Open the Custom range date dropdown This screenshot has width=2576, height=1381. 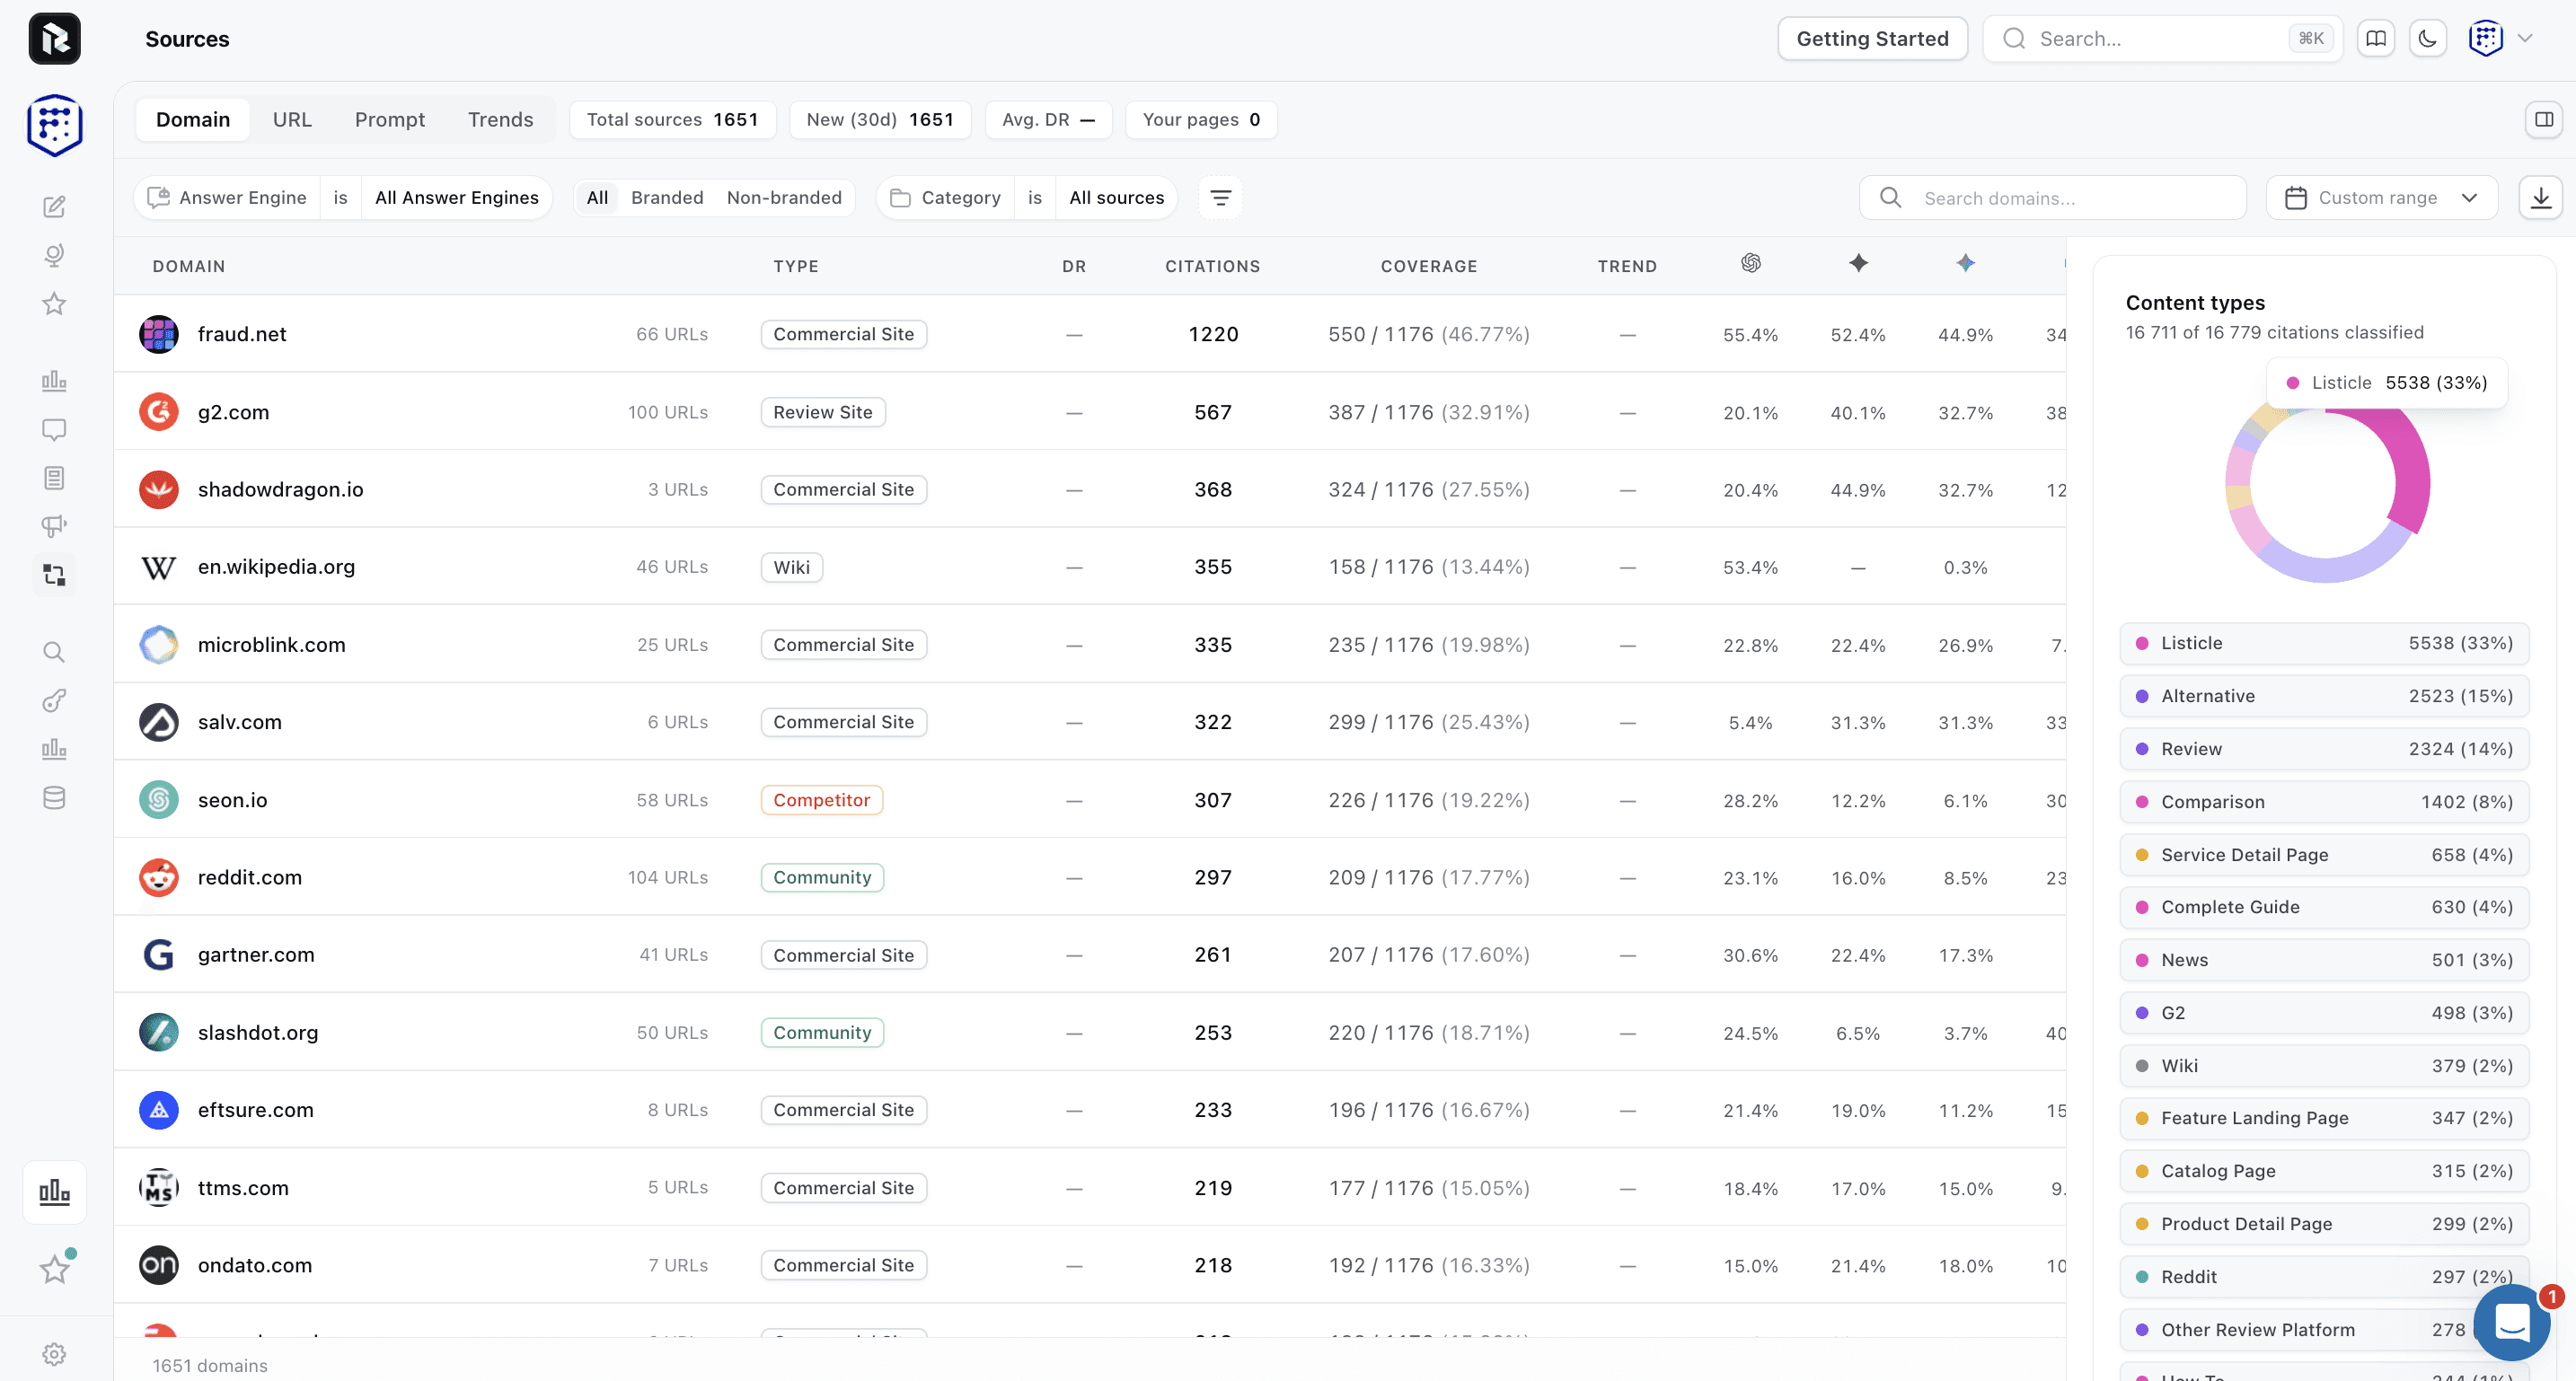click(2381, 198)
